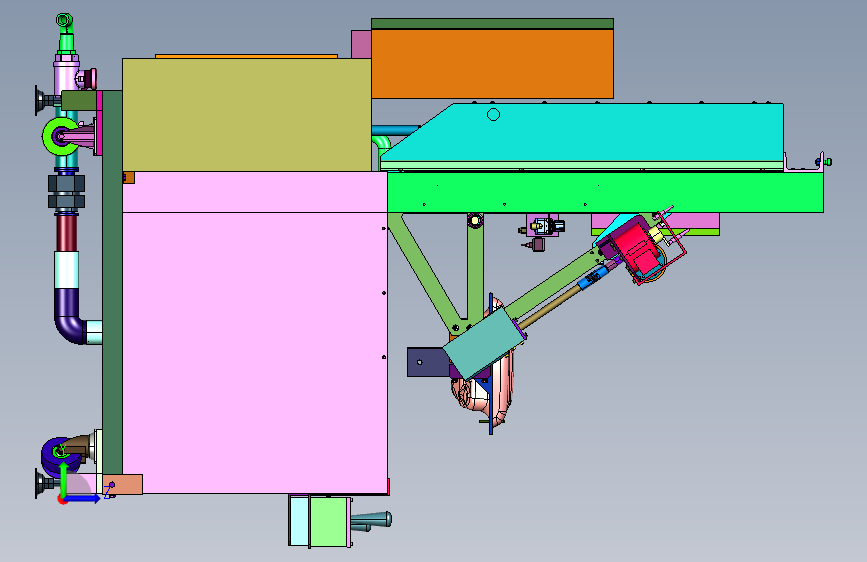
Task: Pick the light green box under cabinet
Action: pos(330,521)
